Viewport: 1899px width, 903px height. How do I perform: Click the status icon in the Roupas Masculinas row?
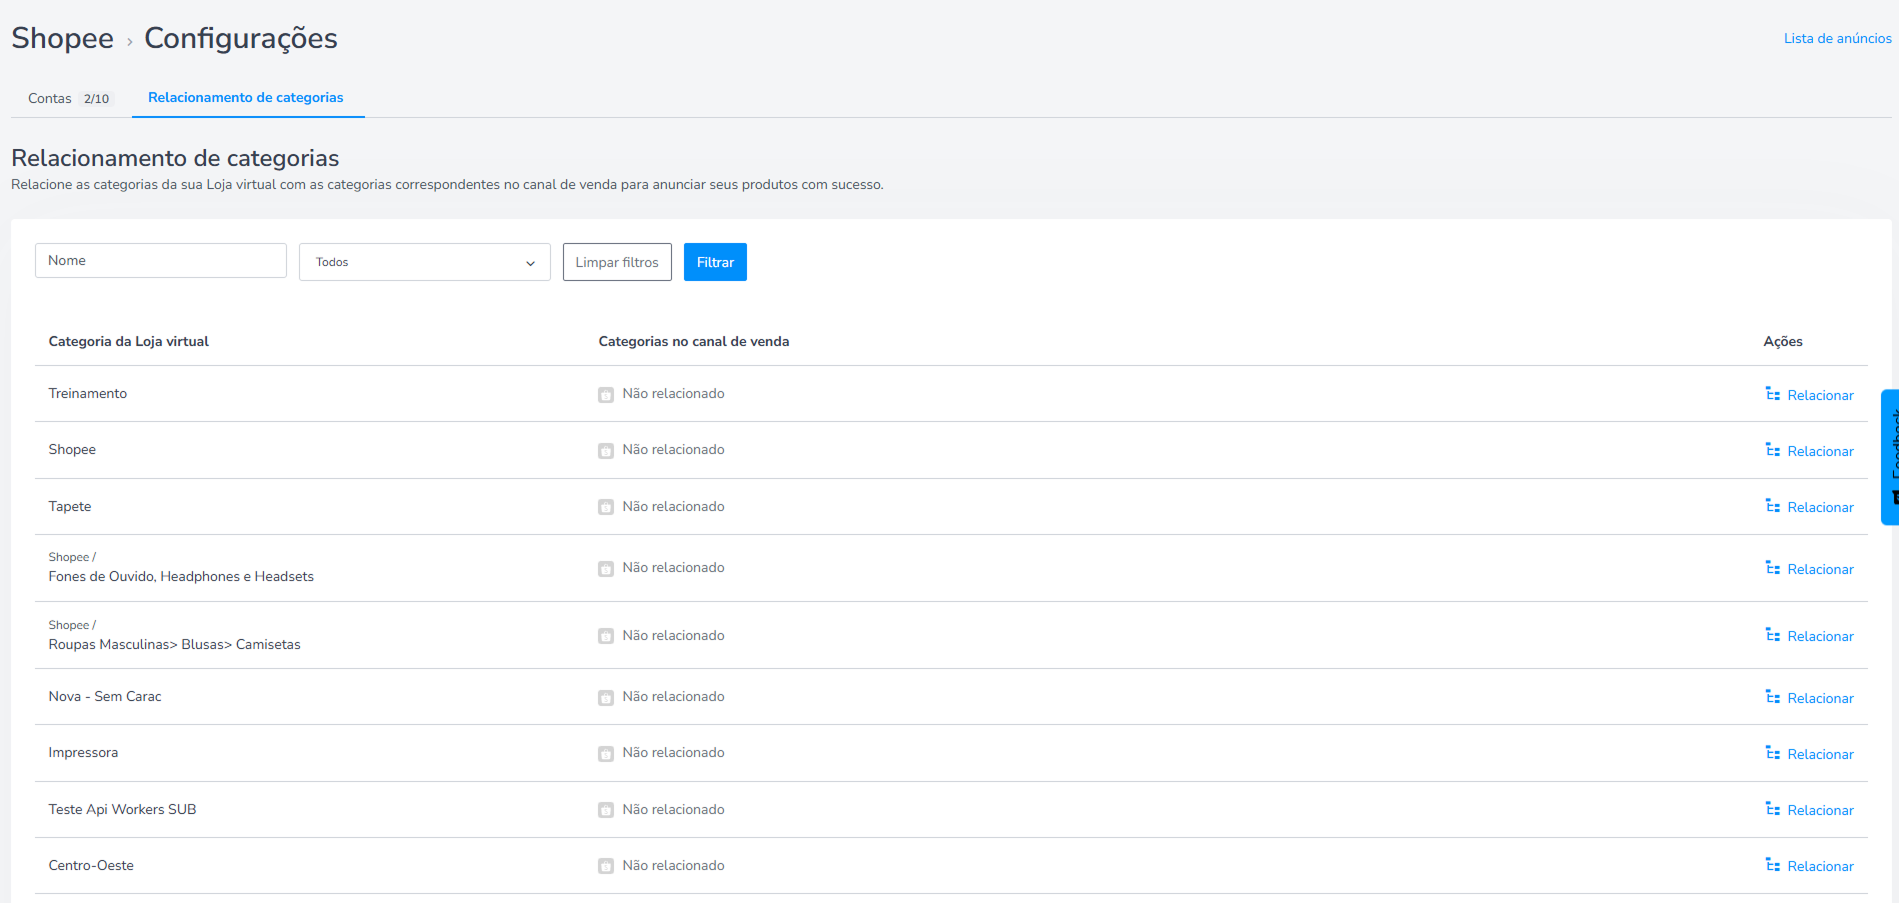click(606, 636)
